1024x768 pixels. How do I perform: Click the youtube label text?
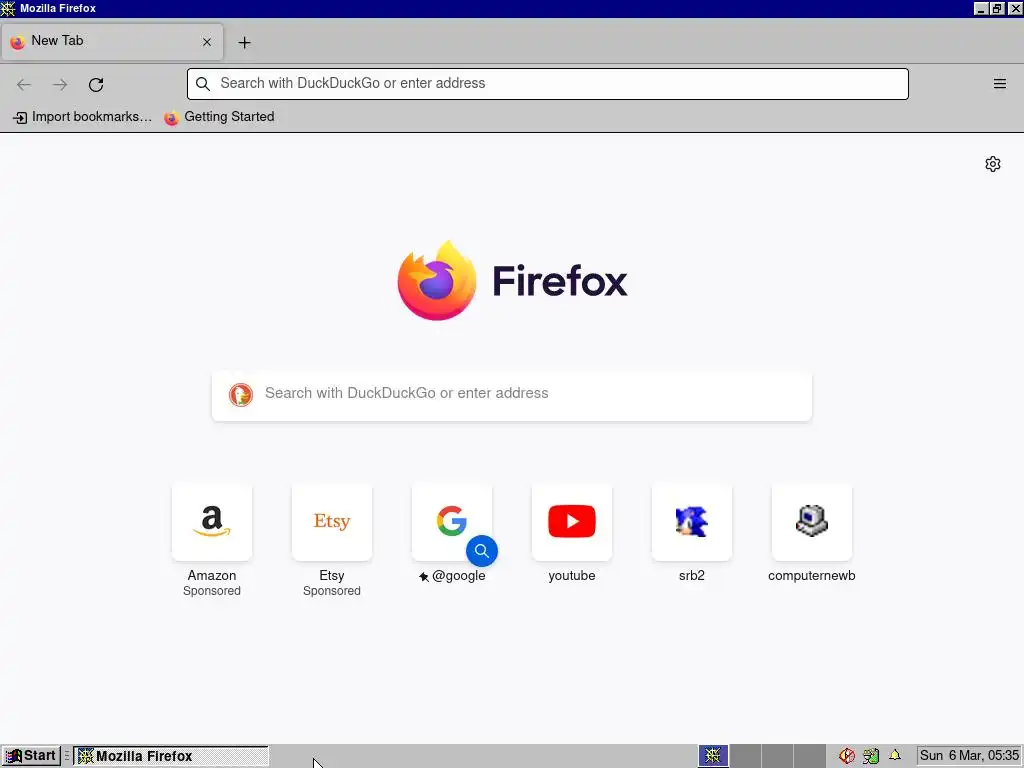[x=571, y=575]
